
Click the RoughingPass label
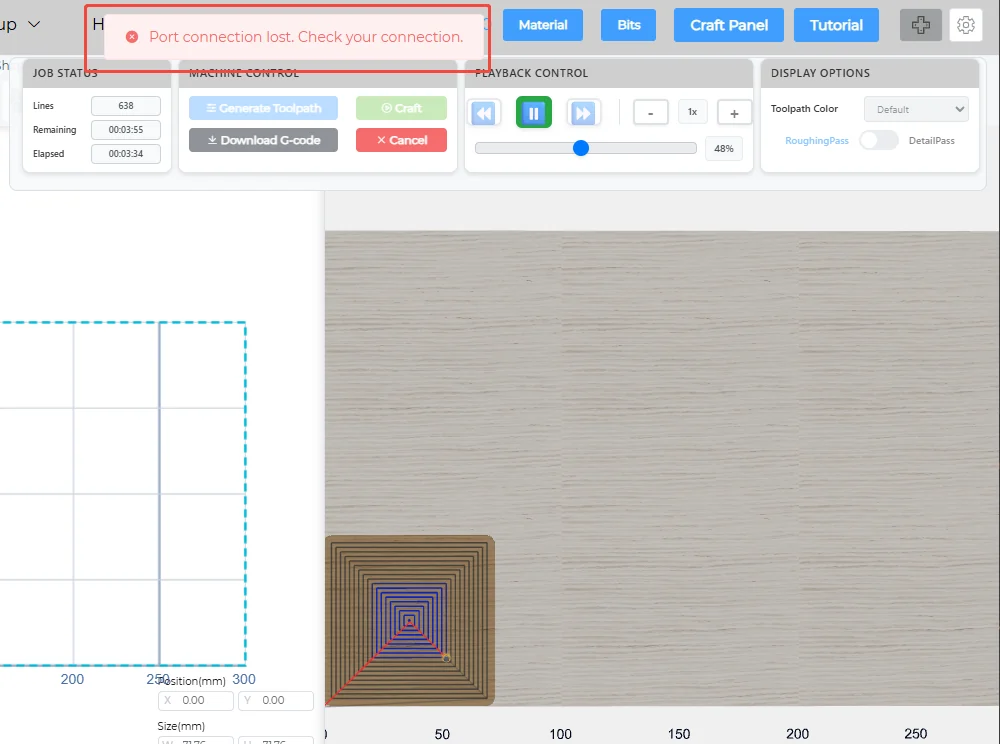tap(816, 141)
